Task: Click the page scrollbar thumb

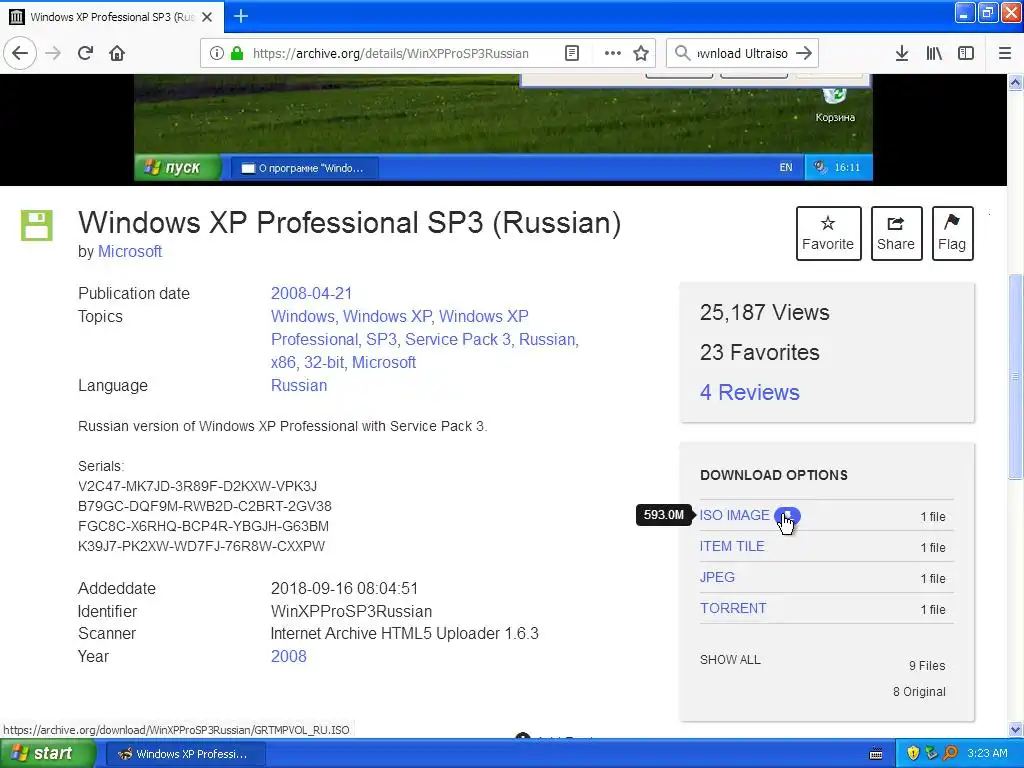Action: point(1015,377)
